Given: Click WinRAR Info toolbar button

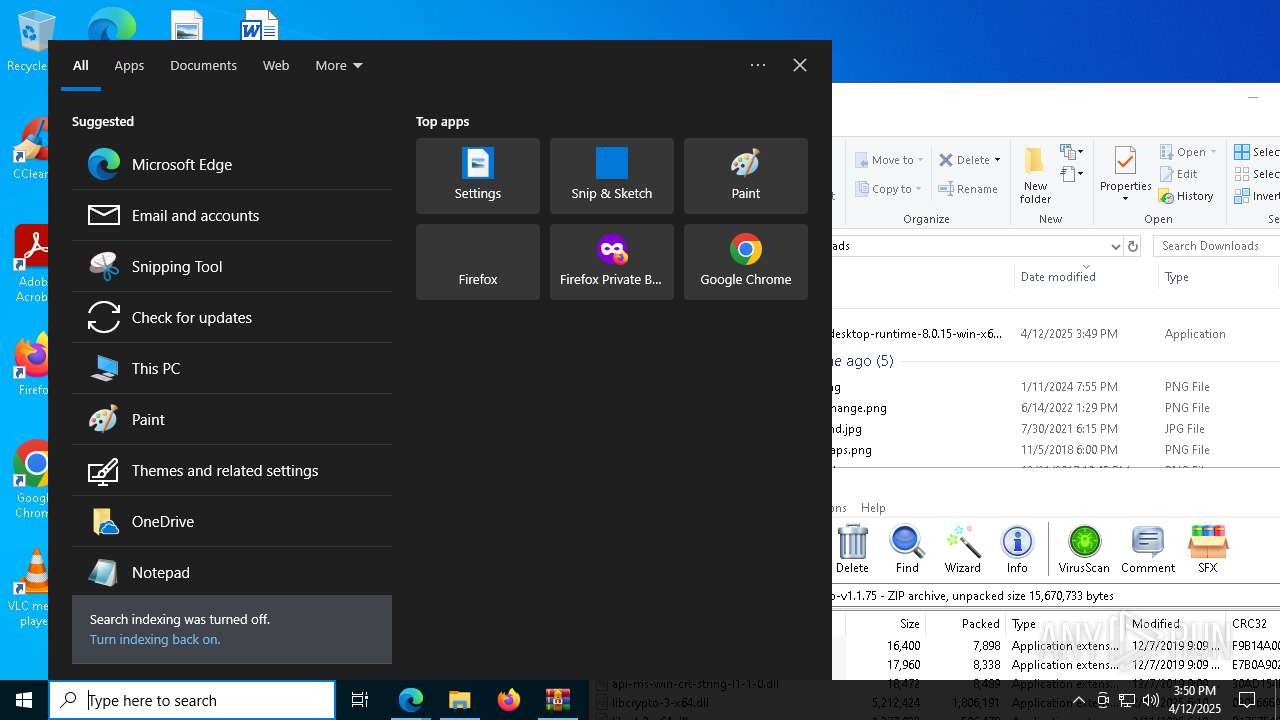Looking at the screenshot, I should [x=1017, y=549].
